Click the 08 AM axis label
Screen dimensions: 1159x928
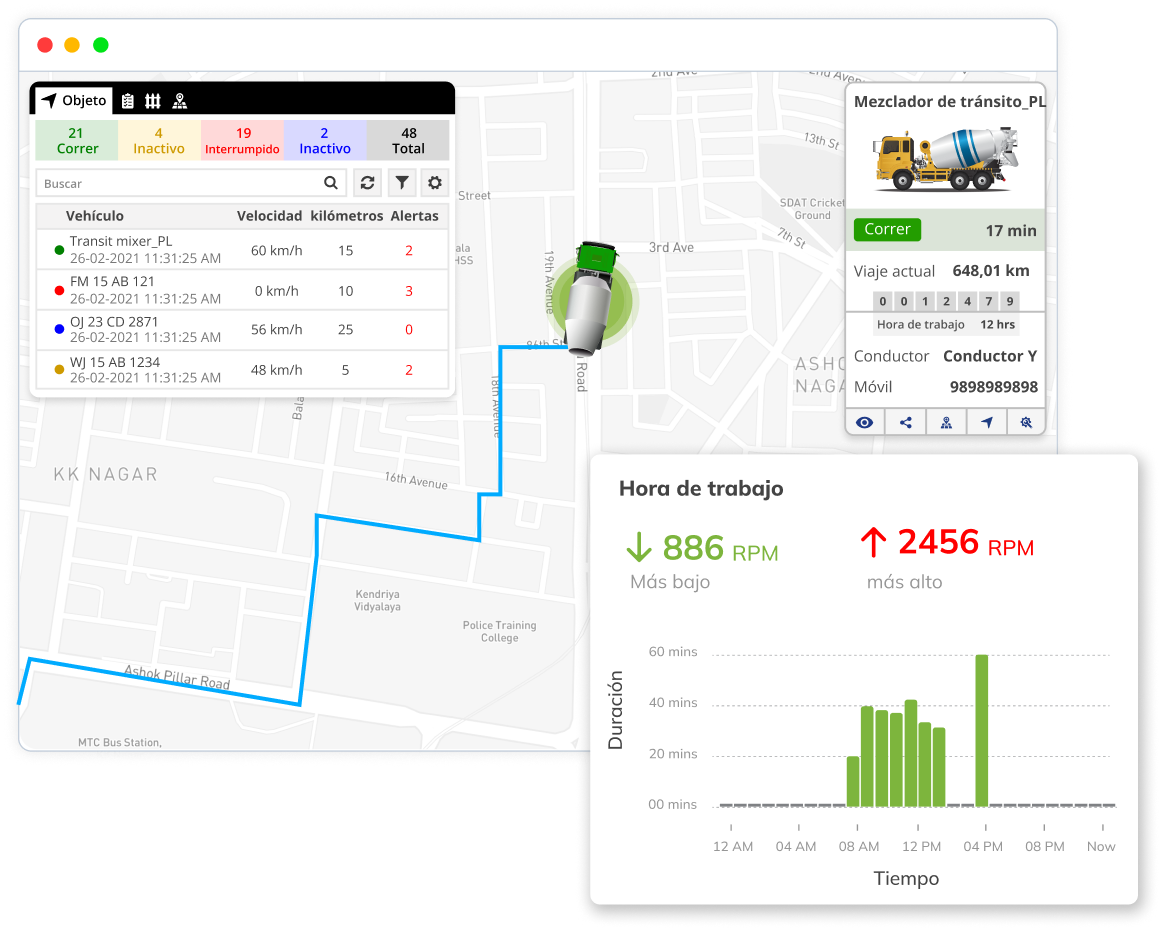[858, 847]
